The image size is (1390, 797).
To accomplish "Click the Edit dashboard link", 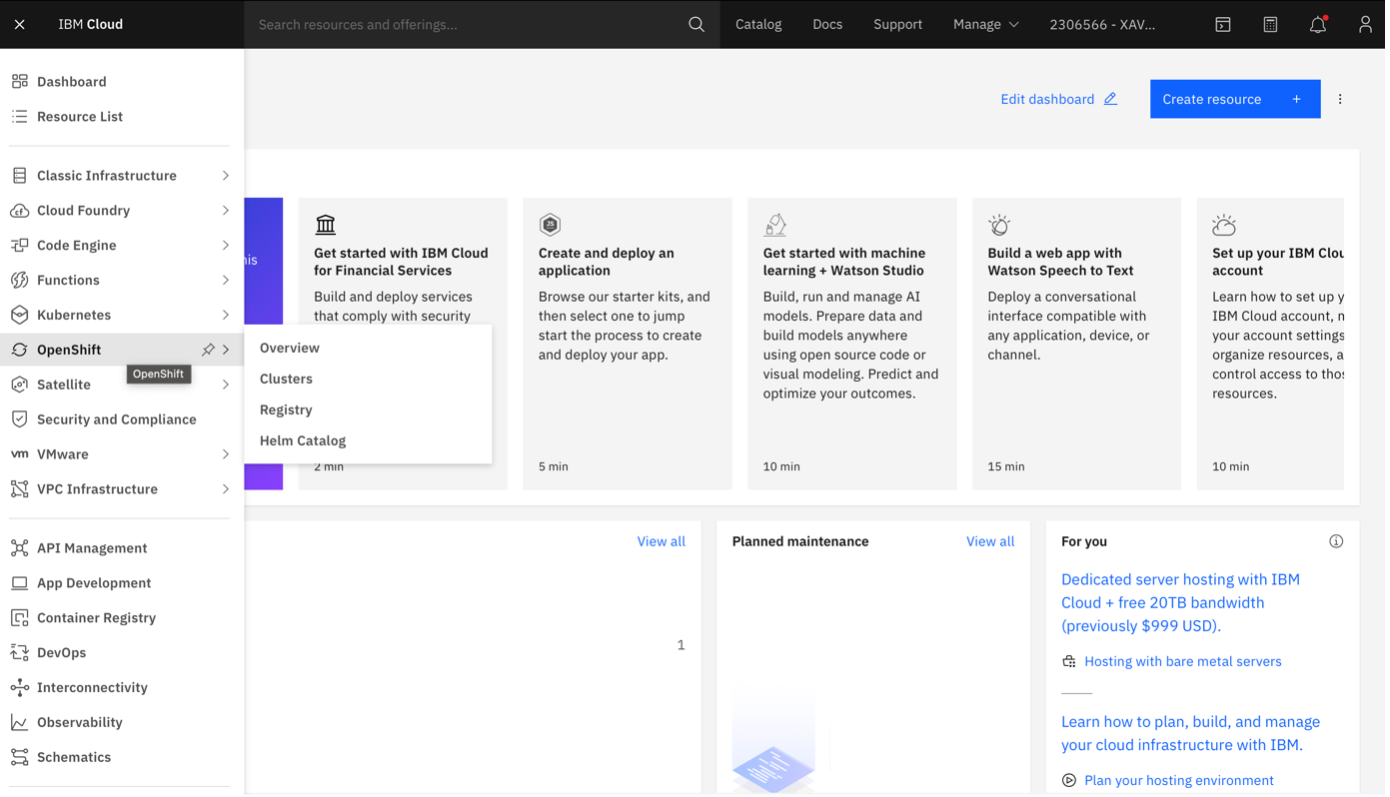I will click(1058, 99).
